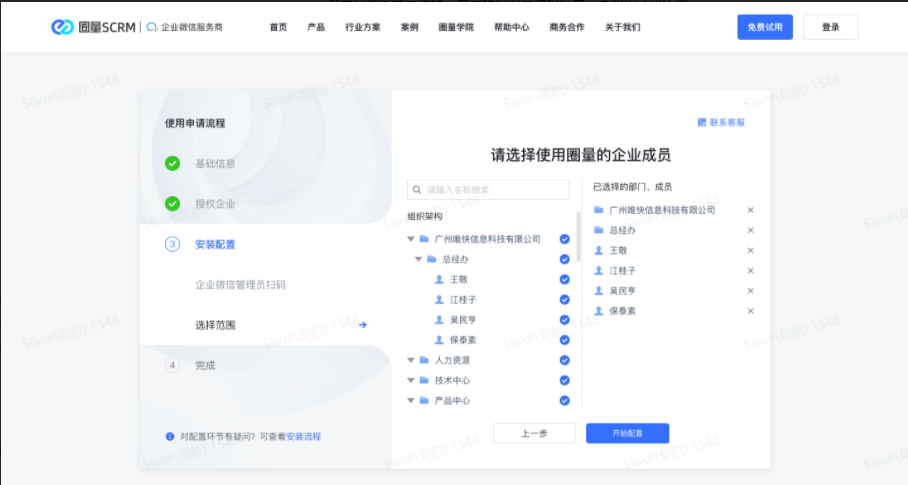The image size is (908, 485).
Task: Open the 安装流程 link
Action: pyautogui.click(x=304, y=437)
